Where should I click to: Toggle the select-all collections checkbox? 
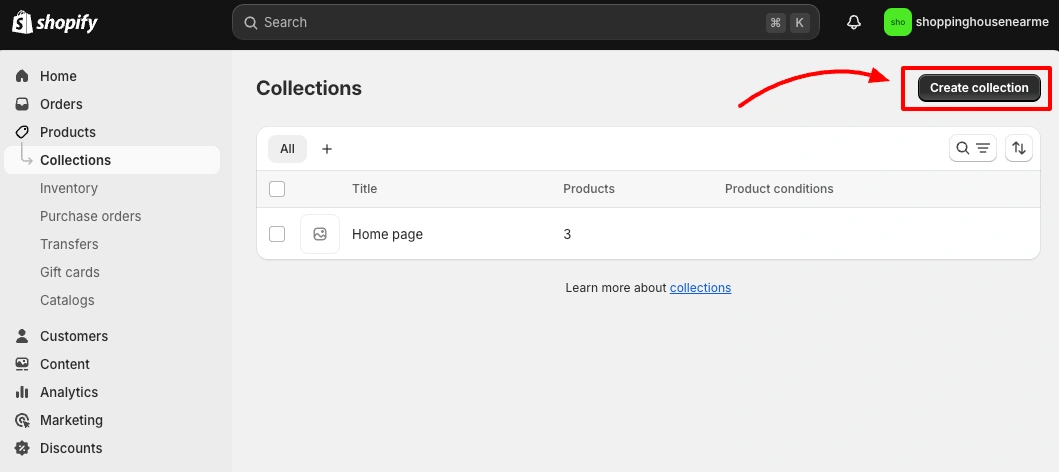277,189
